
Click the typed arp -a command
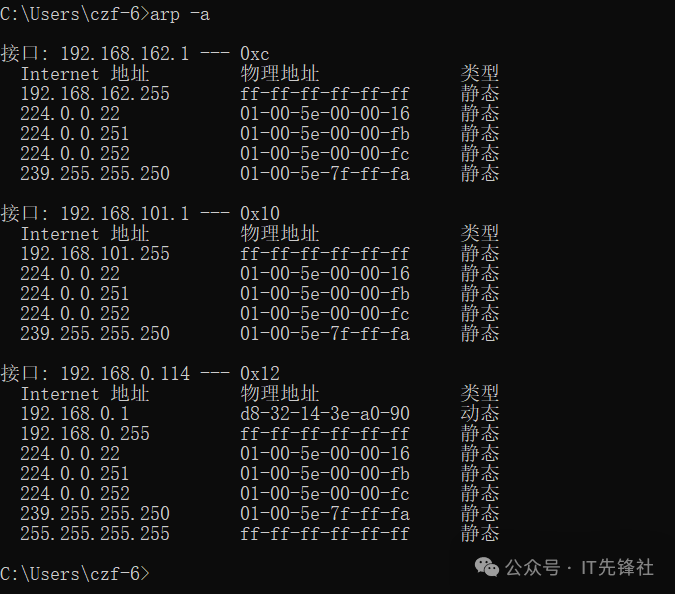[x=180, y=13]
